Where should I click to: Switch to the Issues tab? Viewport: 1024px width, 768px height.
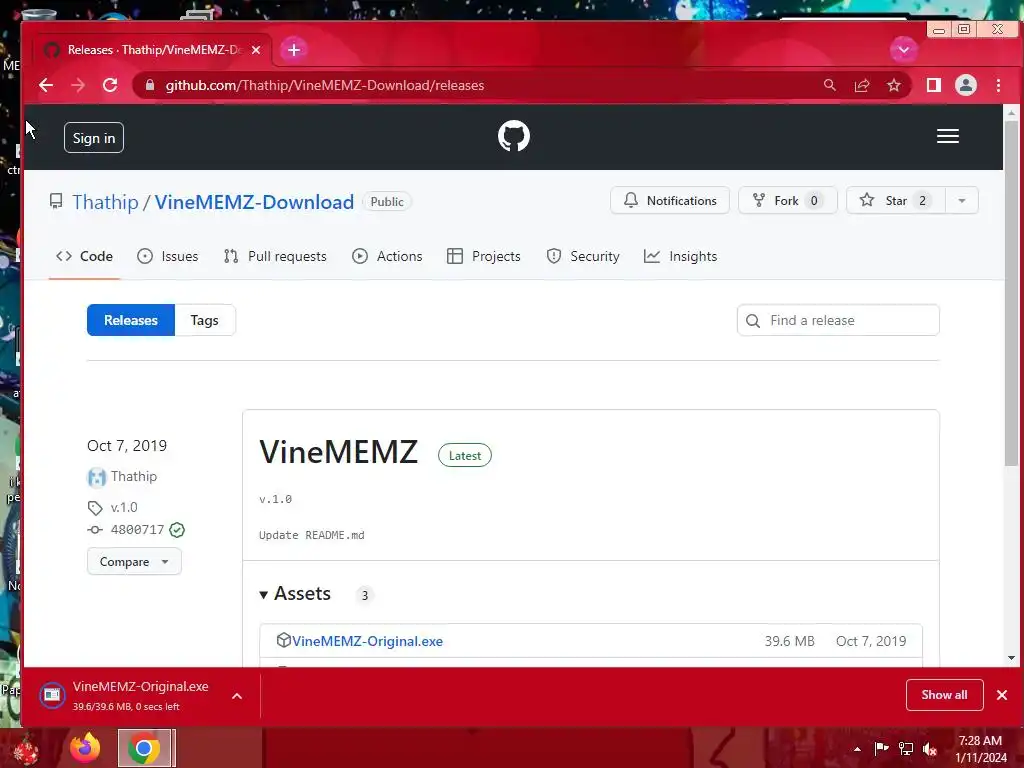pyautogui.click(x=168, y=256)
